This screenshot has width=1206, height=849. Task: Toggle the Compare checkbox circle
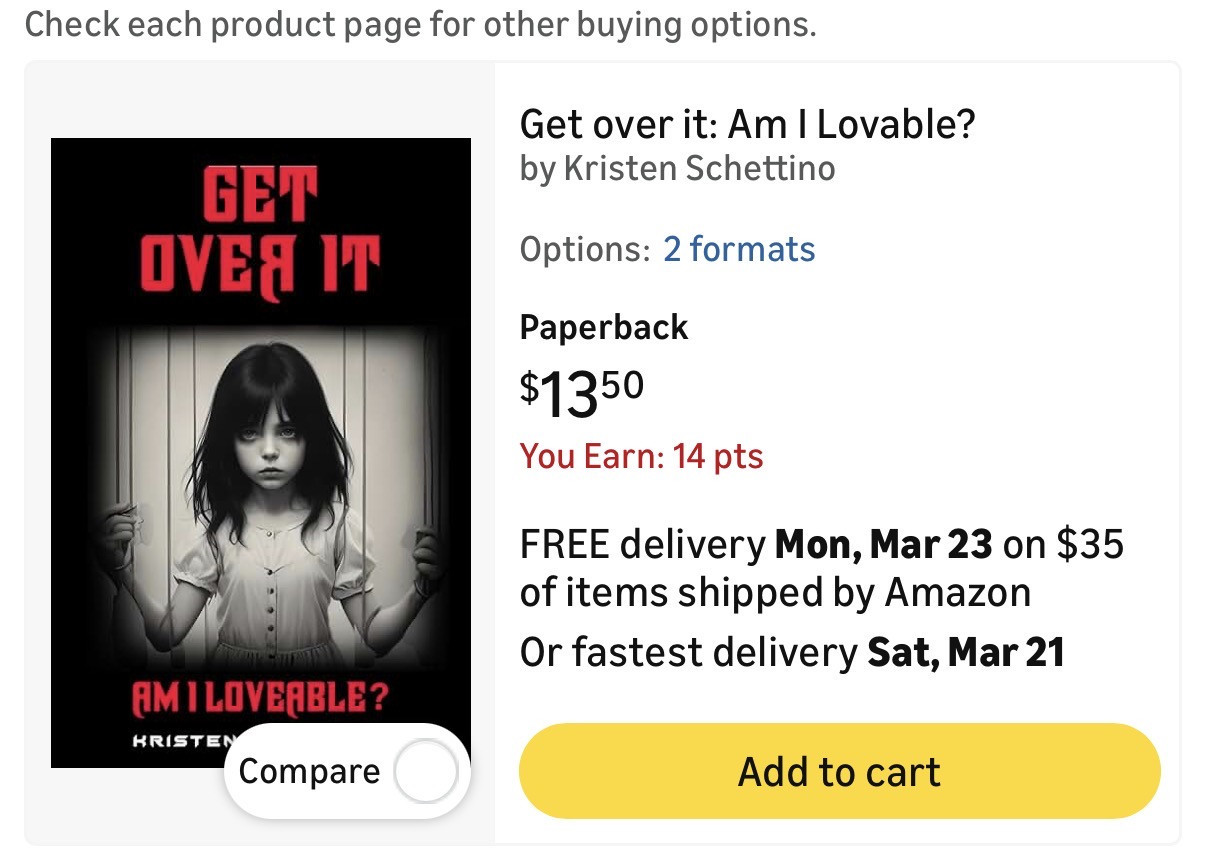pyautogui.click(x=427, y=772)
